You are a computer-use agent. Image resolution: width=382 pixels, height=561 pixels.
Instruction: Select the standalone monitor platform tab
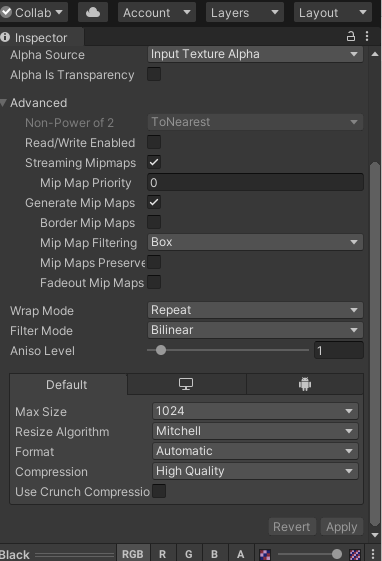[x=186, y=384]
